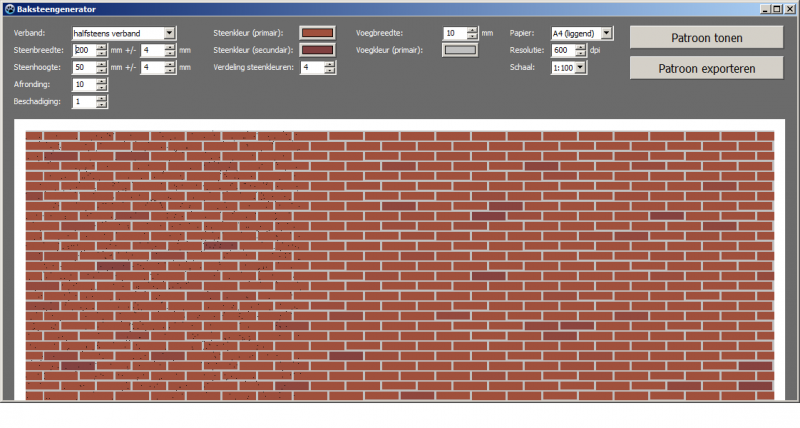Increase Steenbreedte tolerance with up arrow
Viewport: 800px width, 428px height.
[x=170, y=47]
